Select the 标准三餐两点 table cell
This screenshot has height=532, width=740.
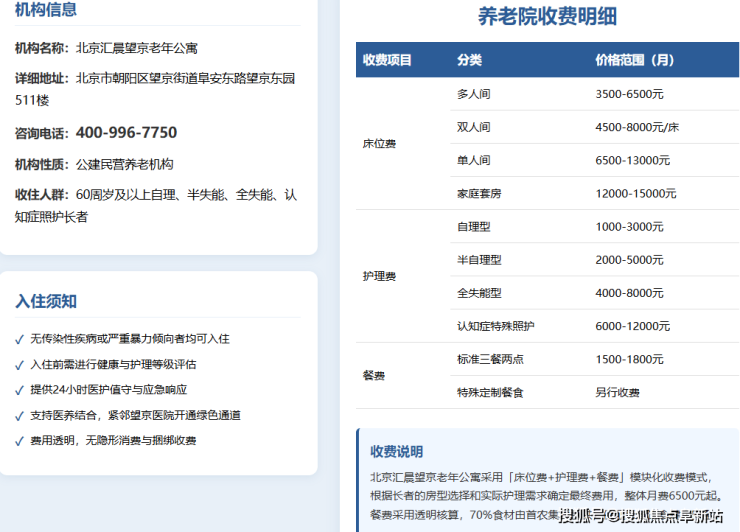point(490,359)
